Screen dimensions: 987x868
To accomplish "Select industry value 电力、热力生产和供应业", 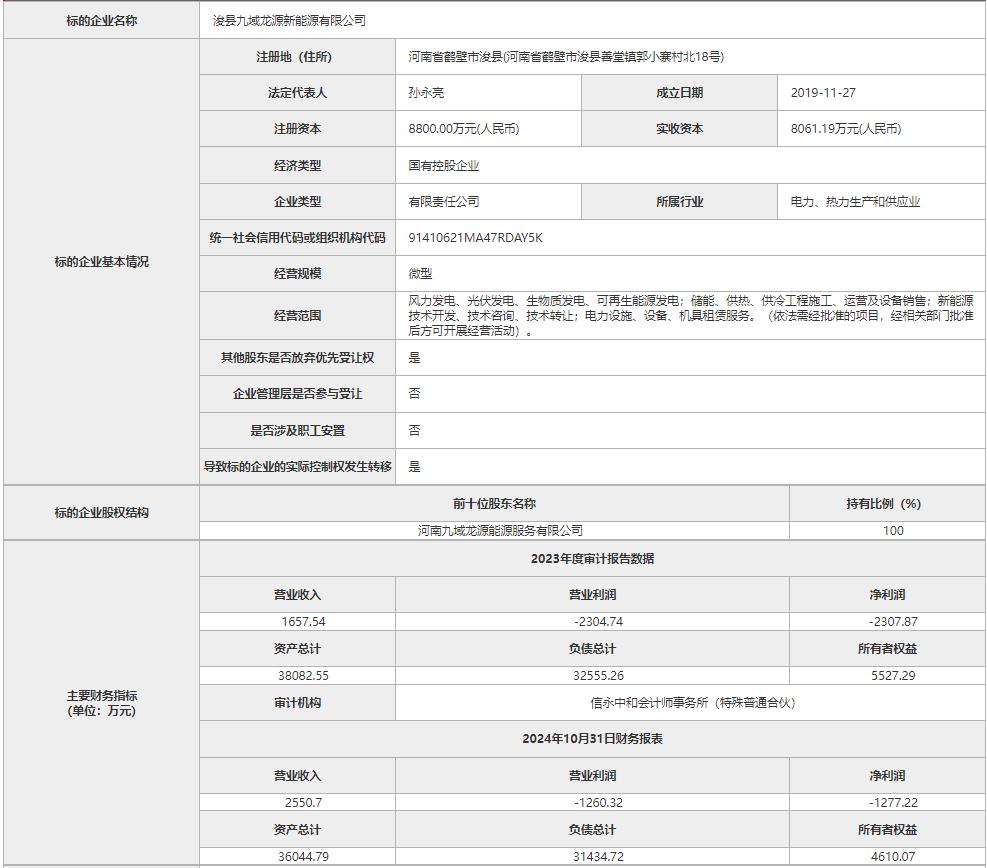I will coord(855,202).
